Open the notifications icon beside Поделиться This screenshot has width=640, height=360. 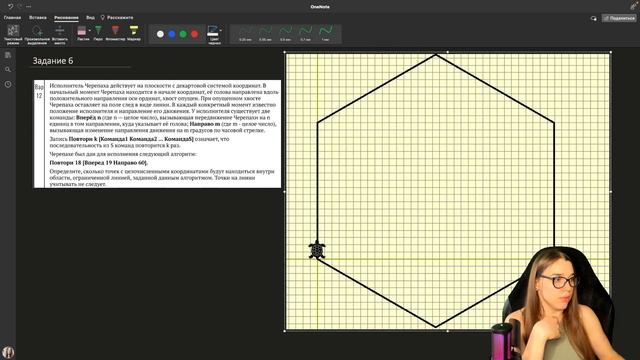593,18
